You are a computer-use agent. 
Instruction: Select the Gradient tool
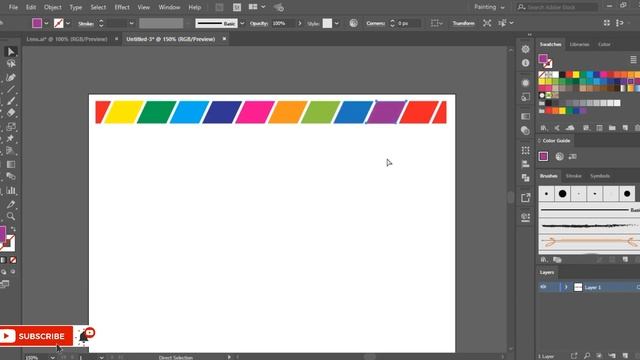point(11,164)
